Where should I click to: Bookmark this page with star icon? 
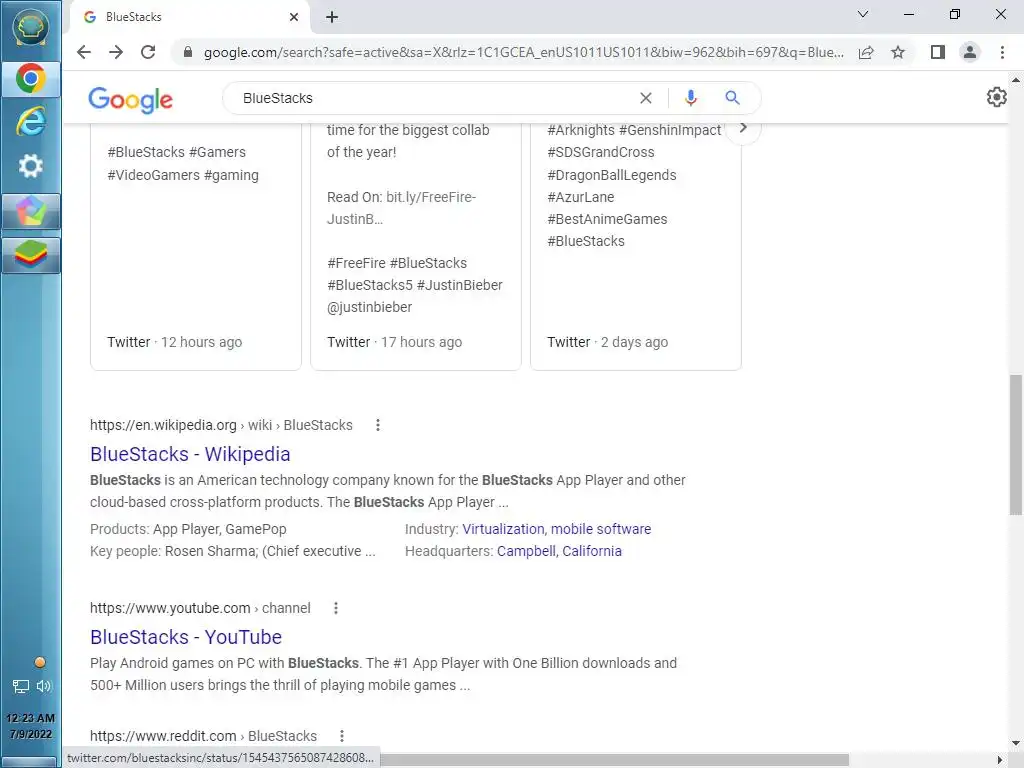898,52
